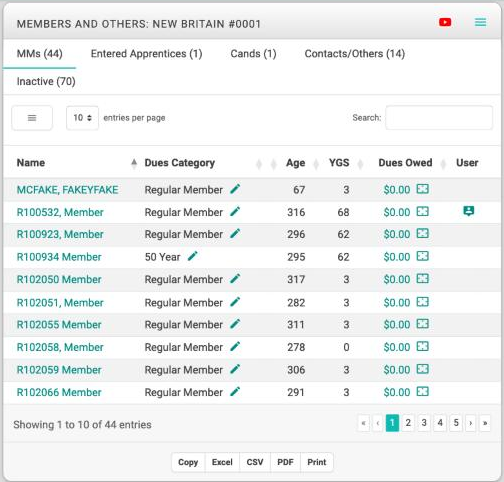Open R102051, Member profile link

[x=60, y=303]
